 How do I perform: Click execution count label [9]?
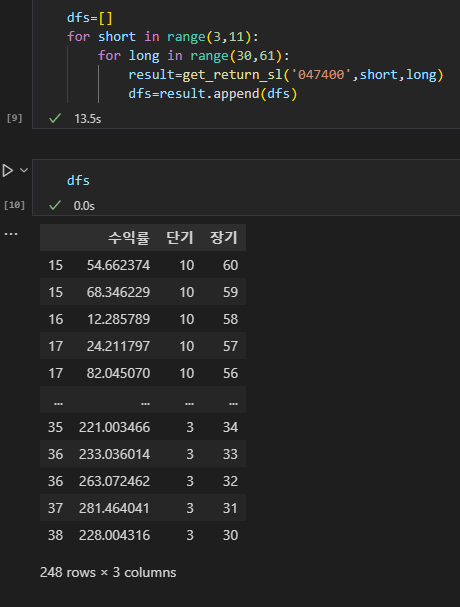14,118
